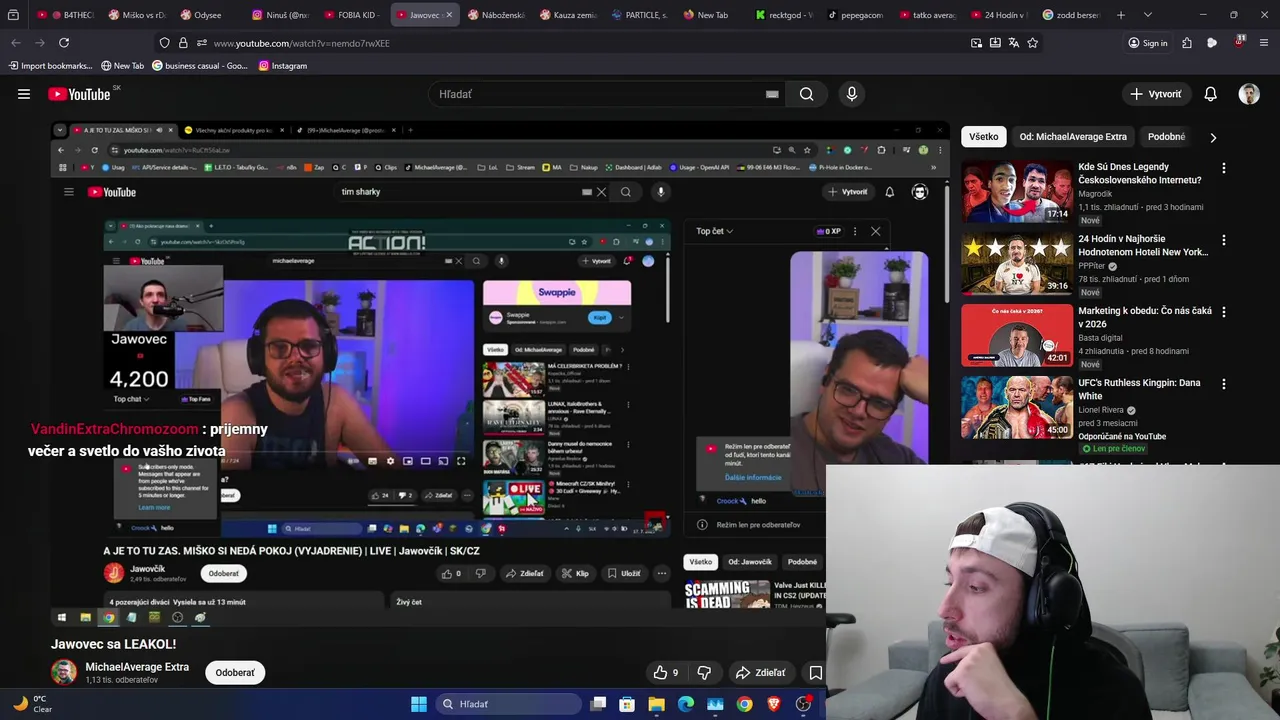This screenshot has height=720, width=1280.
Task: Open options for Marketing k obedu video
Action: pos(1224,312)
